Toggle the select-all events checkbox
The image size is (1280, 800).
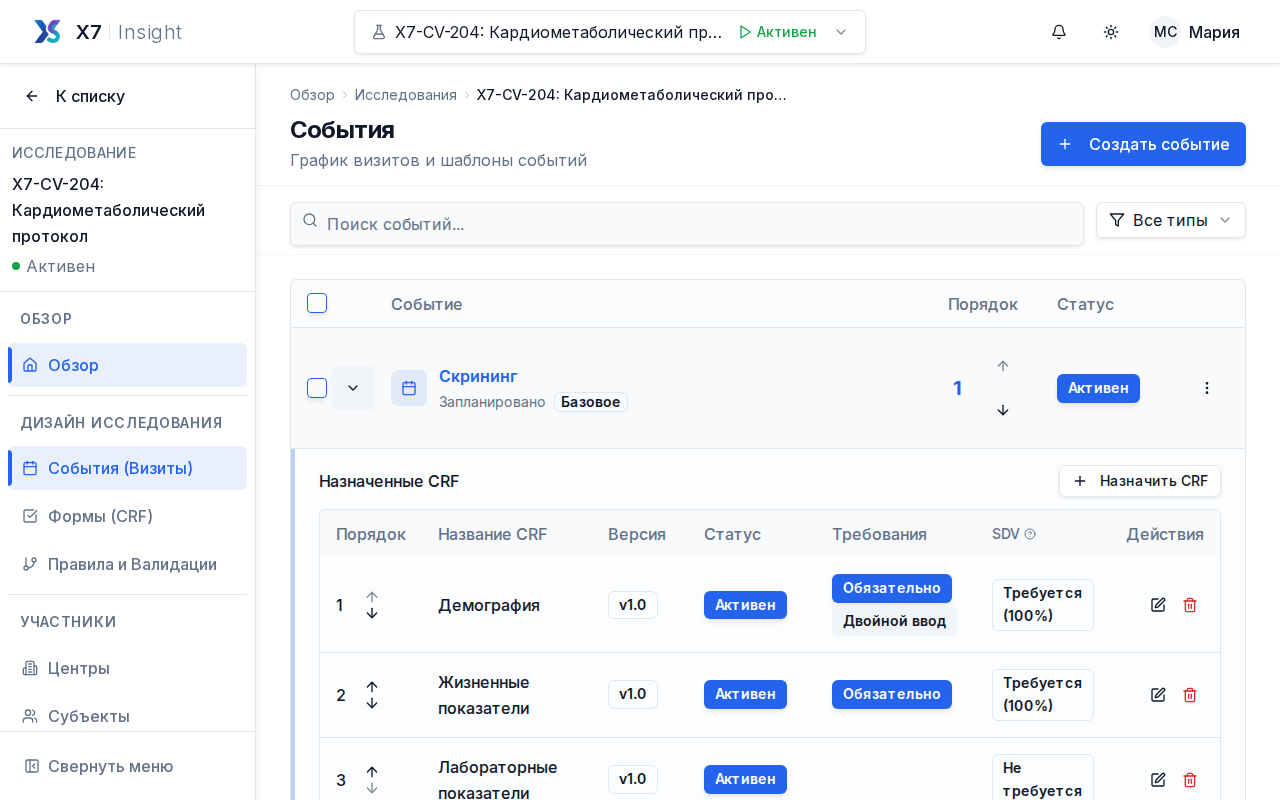pos(317,303)
